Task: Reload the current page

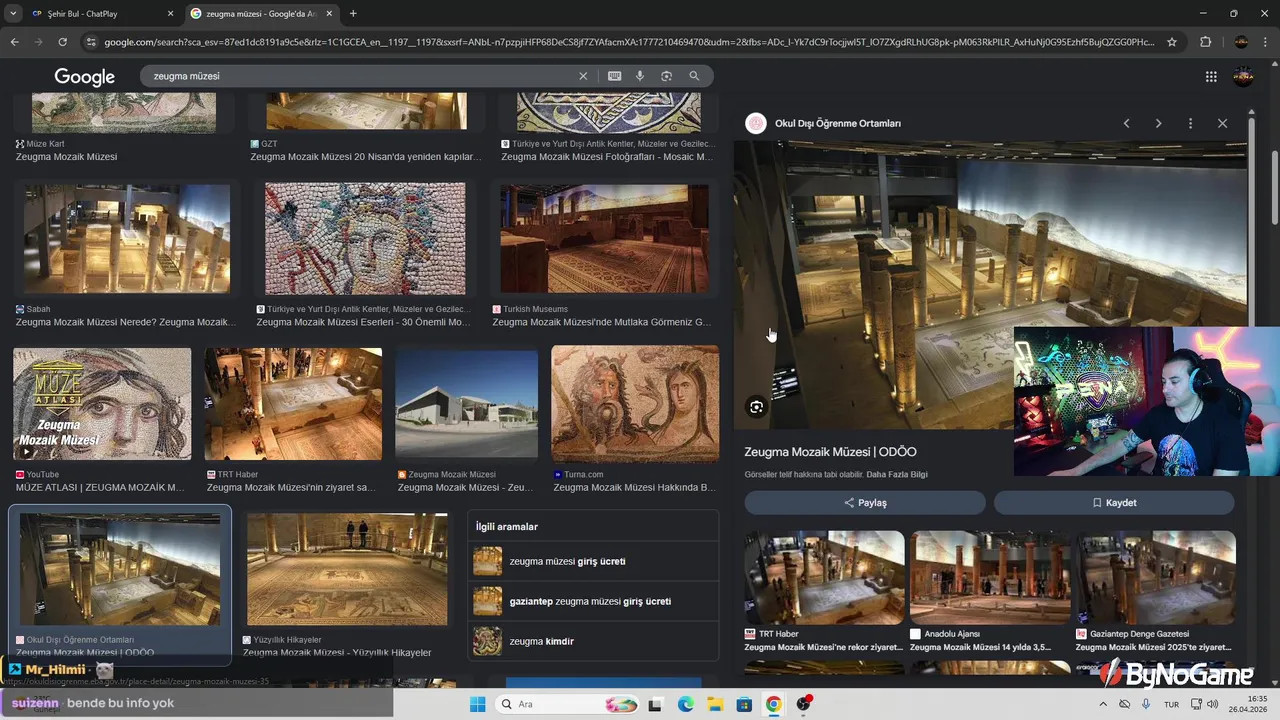Action: click(62, 42)
